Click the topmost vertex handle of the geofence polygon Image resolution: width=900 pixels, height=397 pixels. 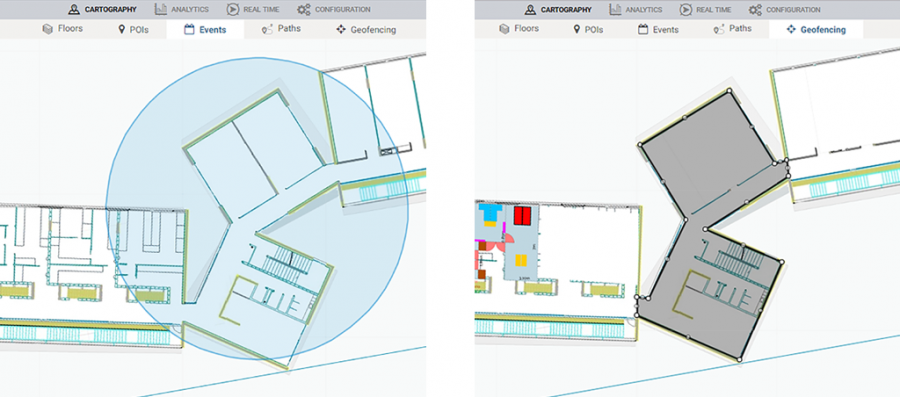click(x=730, y=90)
